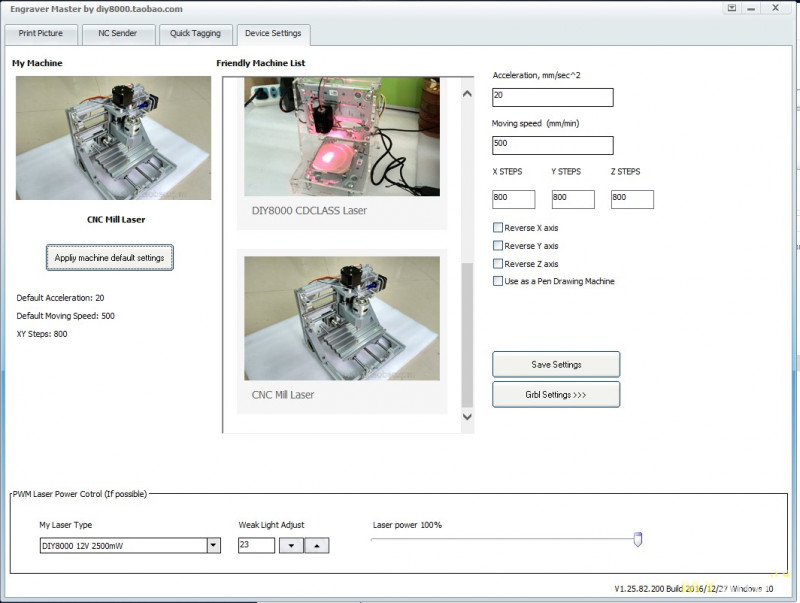This screenshot has height=603, width=800.
Task: Click the Laser power slider handle
Action: point(638,539)
